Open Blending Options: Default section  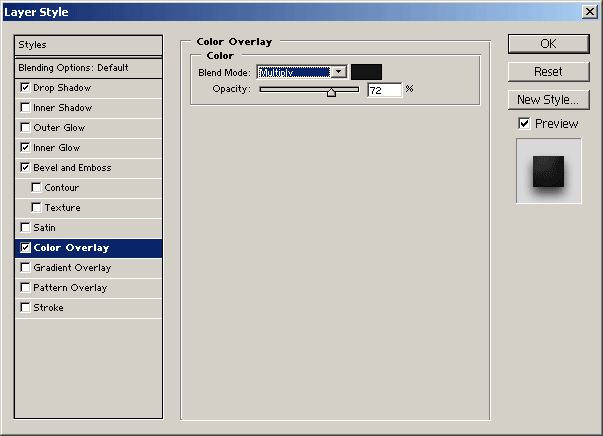pyautogui.click(x=88, y=68)
